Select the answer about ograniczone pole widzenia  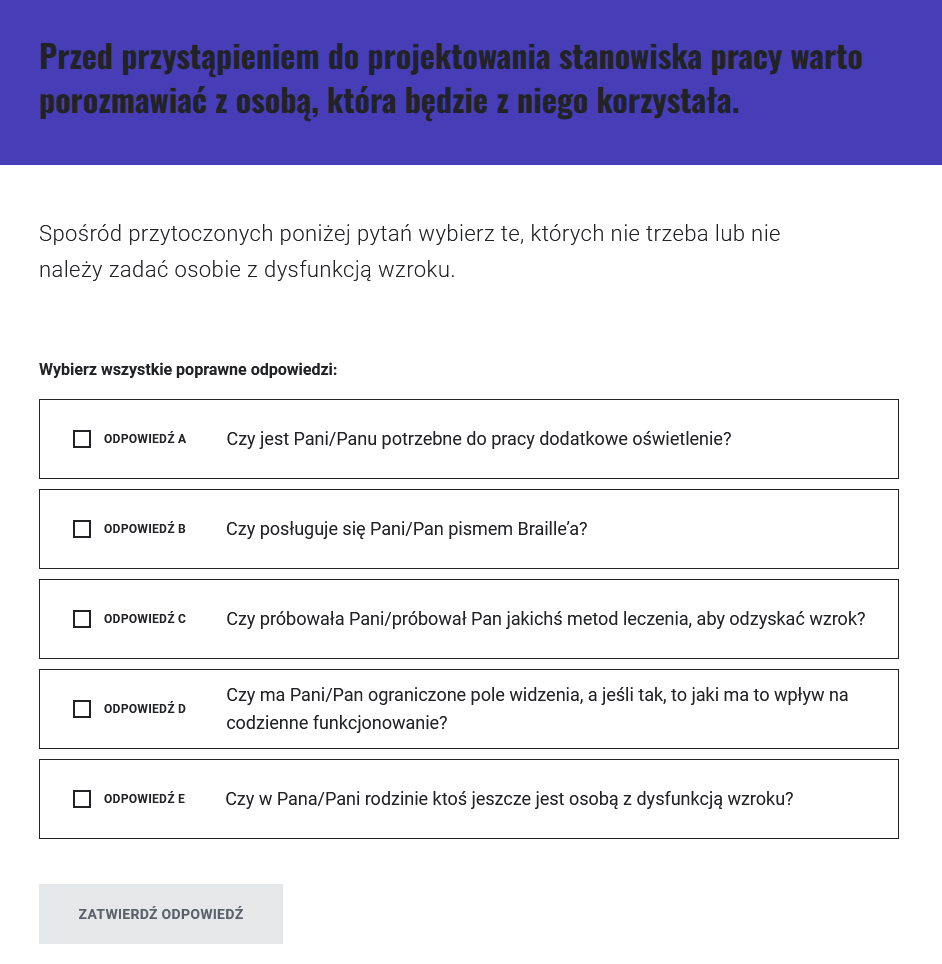point(537,709)
